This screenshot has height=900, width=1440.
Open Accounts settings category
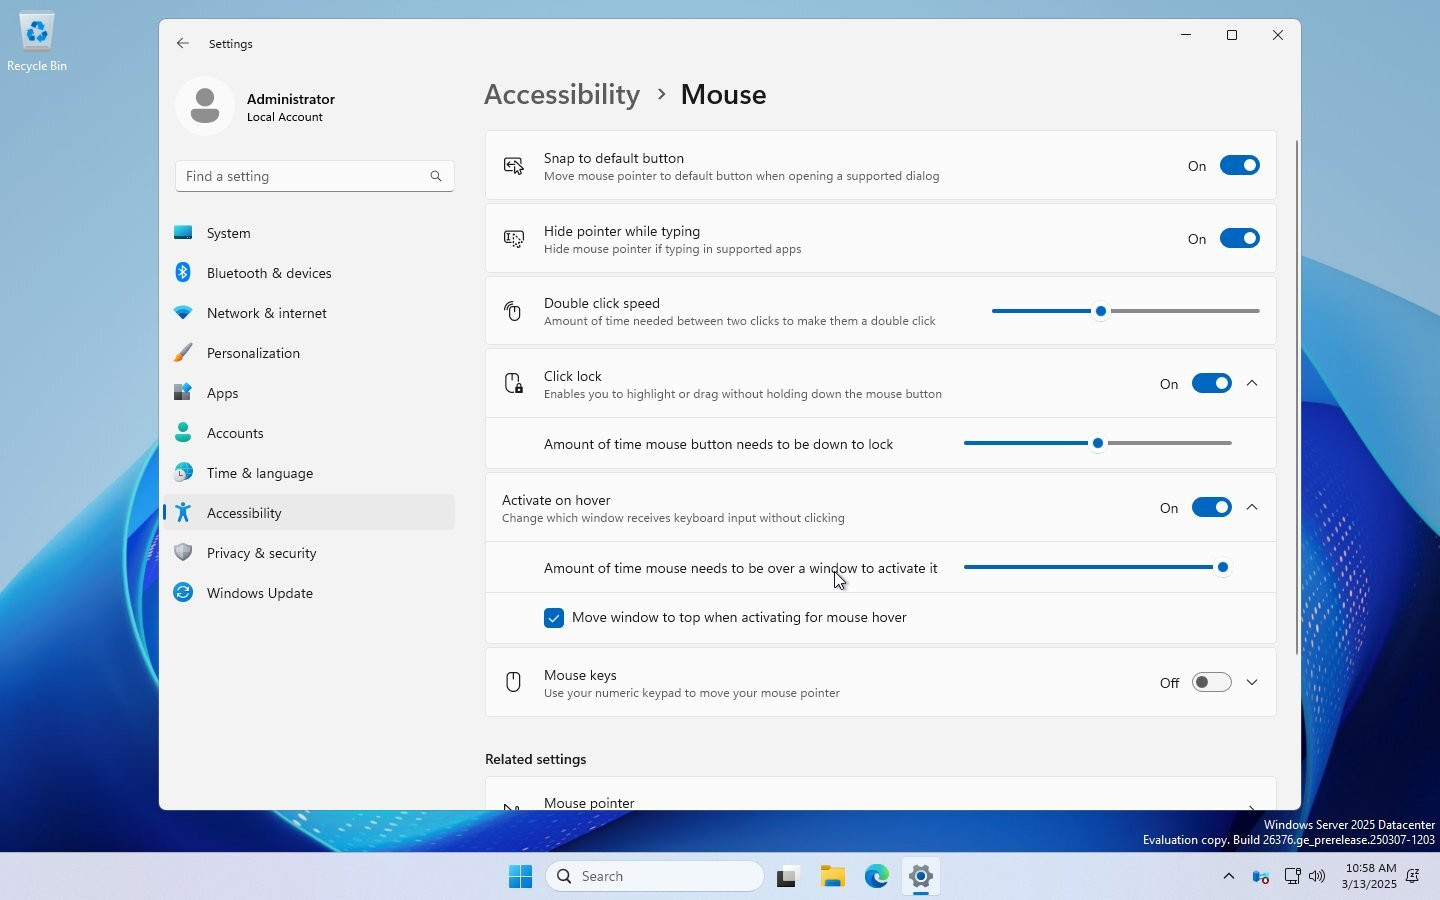pyautogui.click(x=310, y=433)
